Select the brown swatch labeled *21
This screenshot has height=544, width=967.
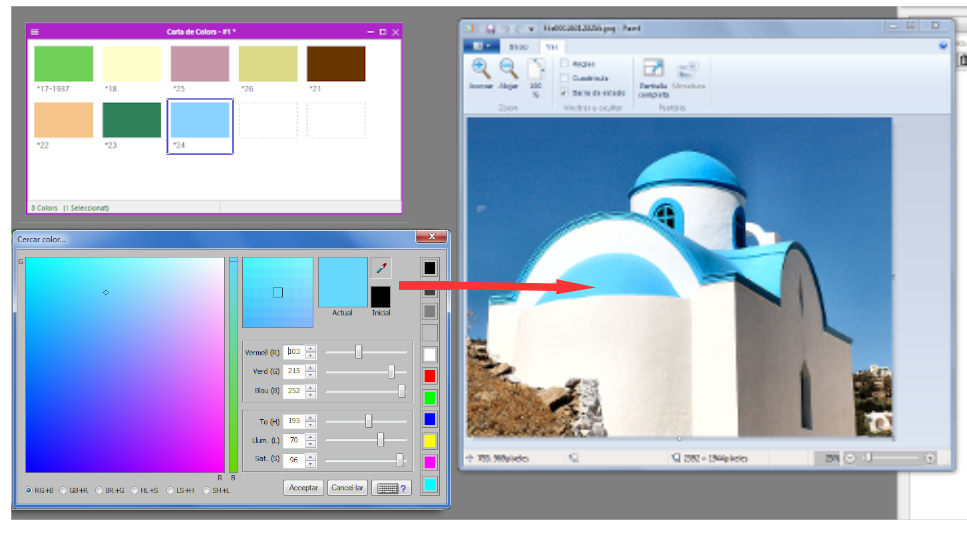point(335,64)
